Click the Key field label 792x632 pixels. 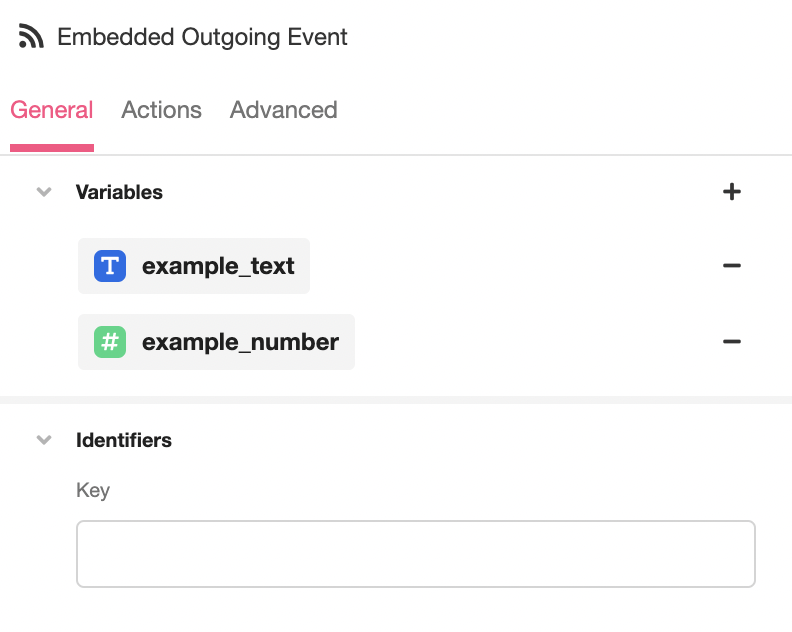[x=93, y=491]
